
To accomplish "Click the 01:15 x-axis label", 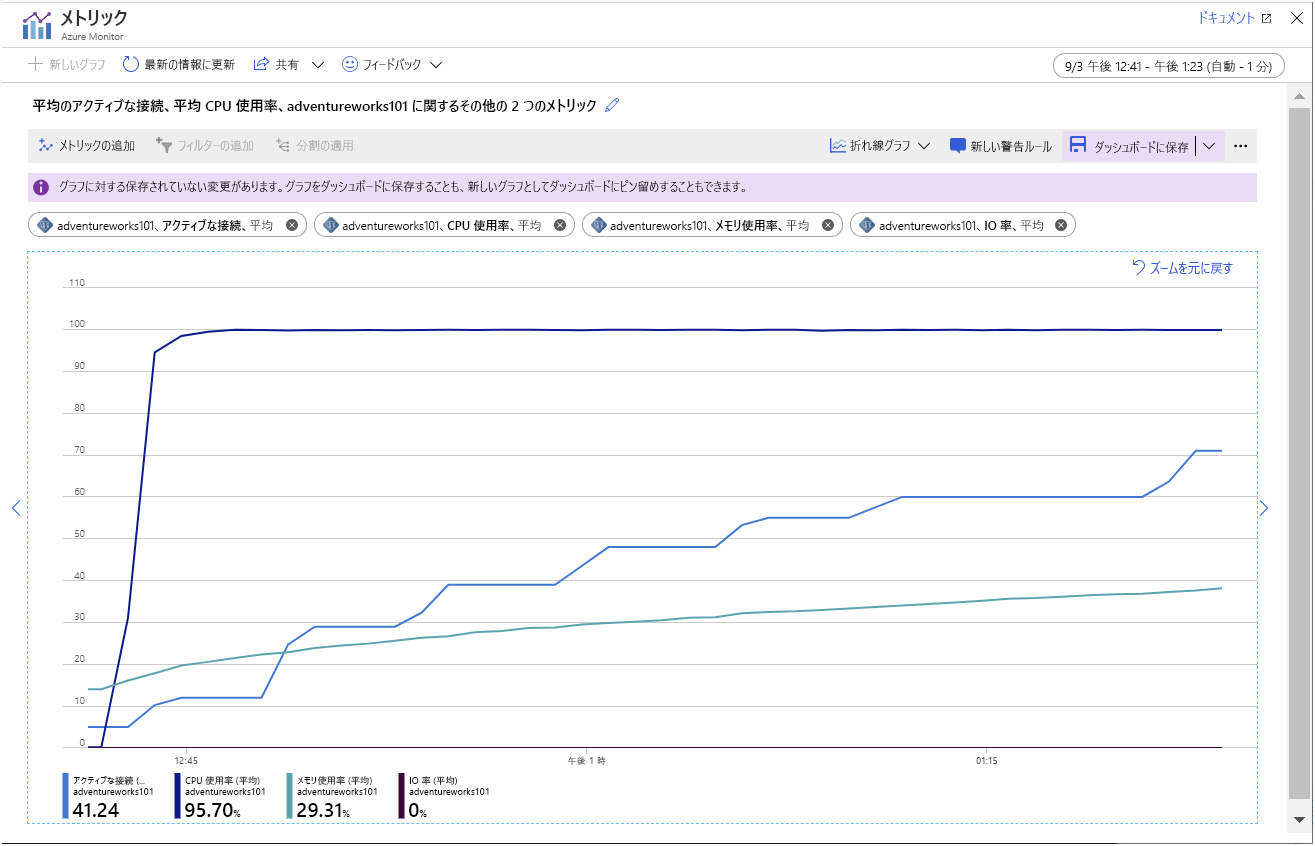I will [x=987, y=760].
